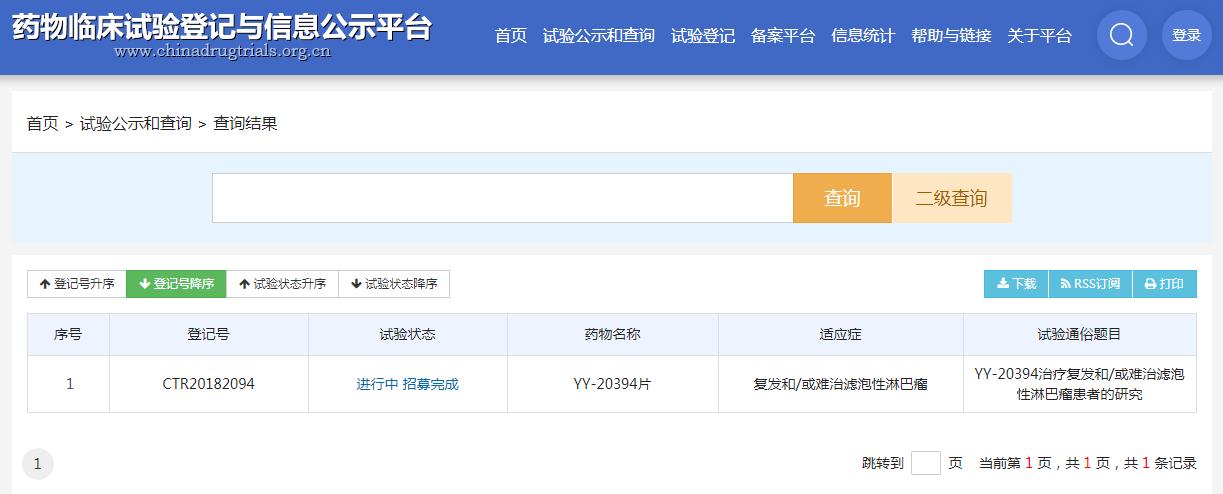Click the 登录 login button

[x=1186, y=36]
